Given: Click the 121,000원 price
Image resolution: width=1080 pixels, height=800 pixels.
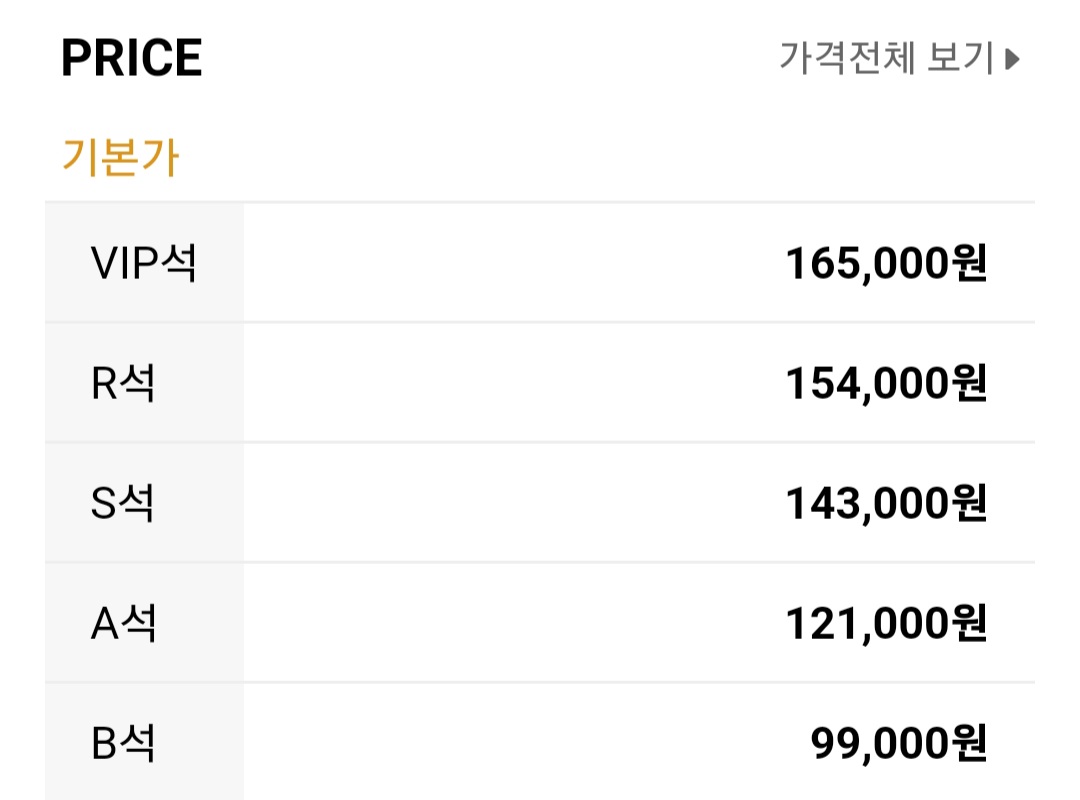Looking at the screenshot, I should [x=886, y=623].
